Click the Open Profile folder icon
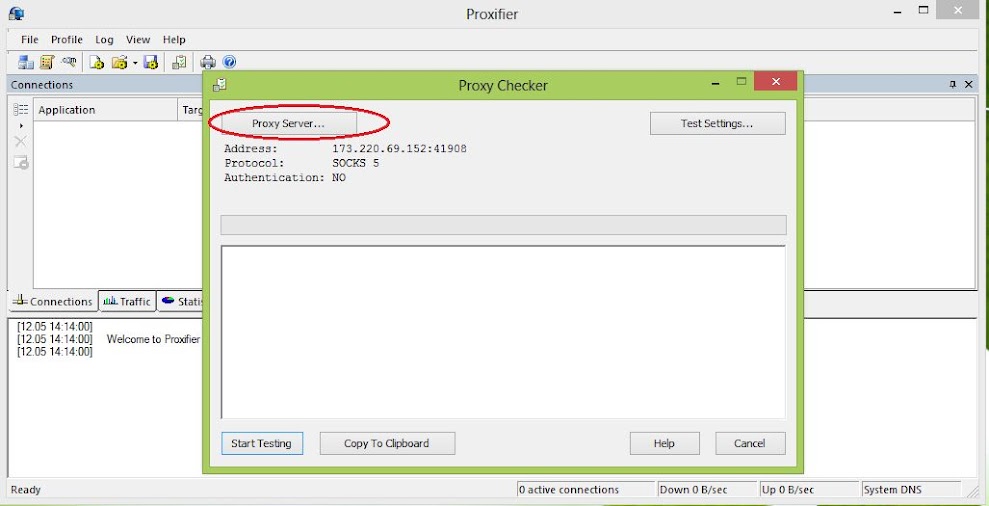The height and width of the screenshot is (506, 989). [x=119, y=62]
